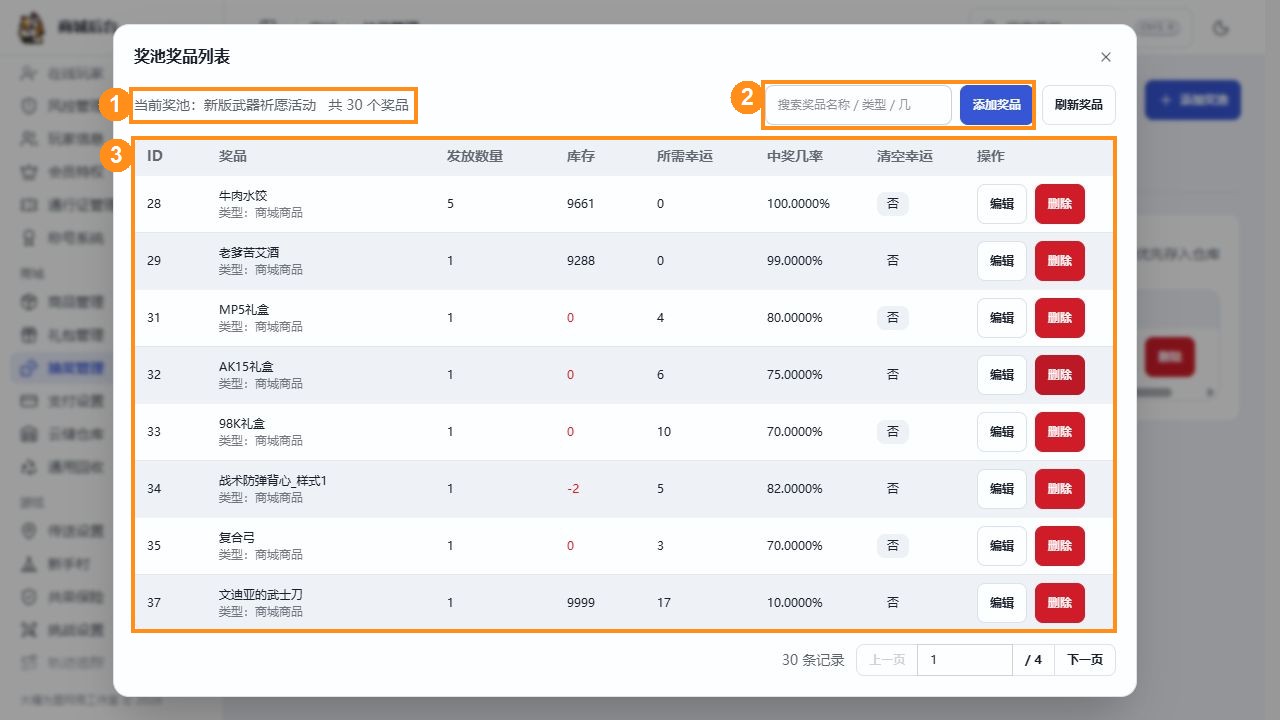1280x720 pixels.
Task: Open 编辑 for 老爹苦艾酒
Action: 1002,261
